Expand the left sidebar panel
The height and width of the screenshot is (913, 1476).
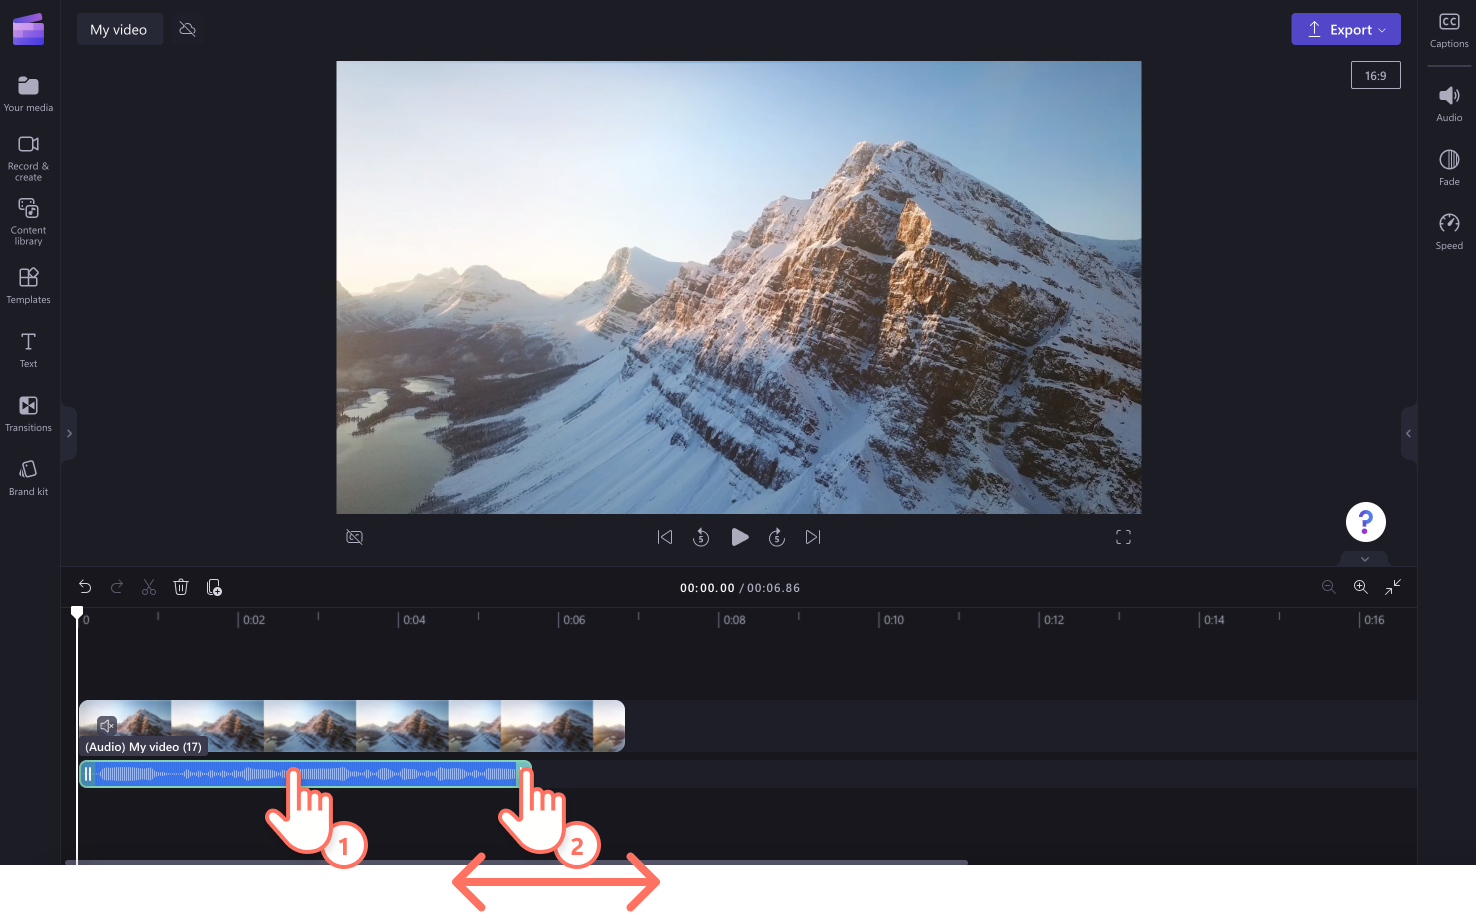pyautogui.click(x=69, y=433)
